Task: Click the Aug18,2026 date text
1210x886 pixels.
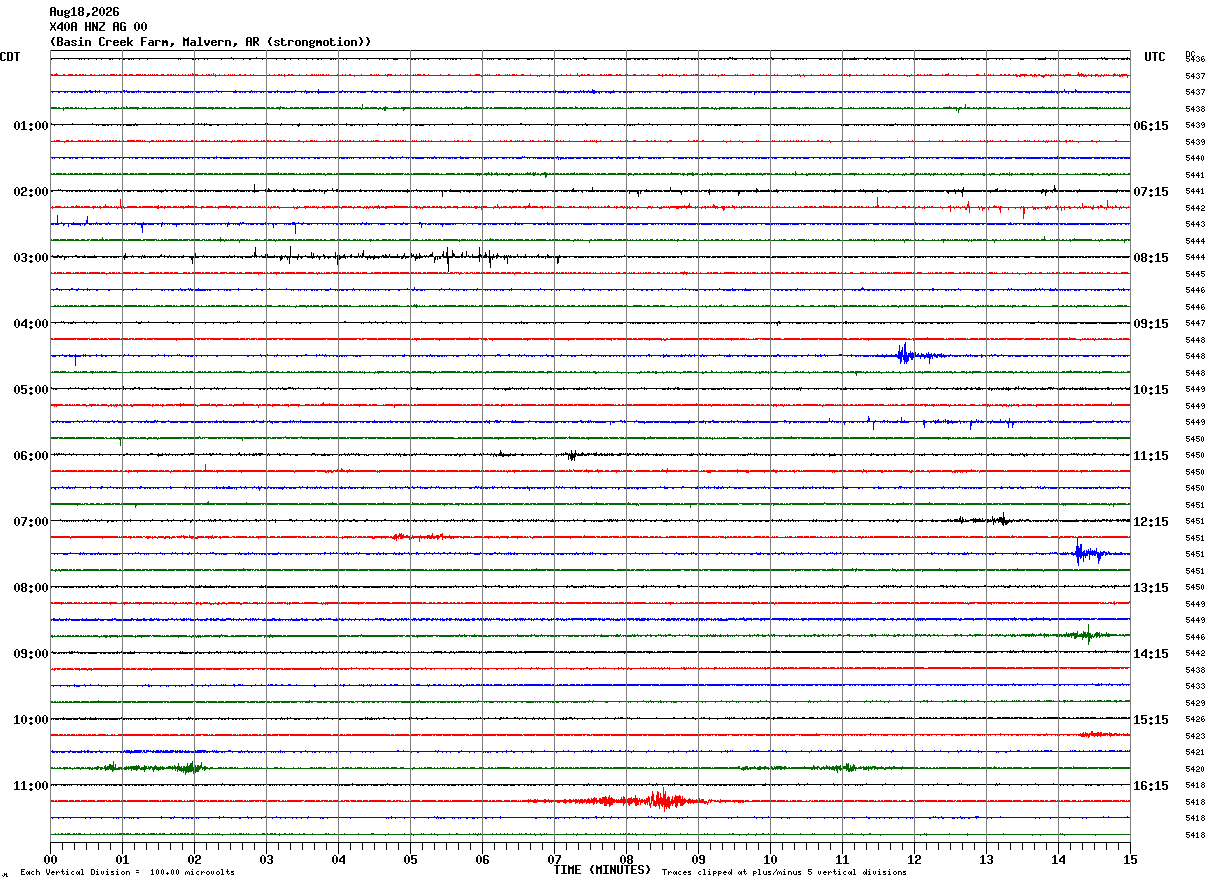Action: 84,12
